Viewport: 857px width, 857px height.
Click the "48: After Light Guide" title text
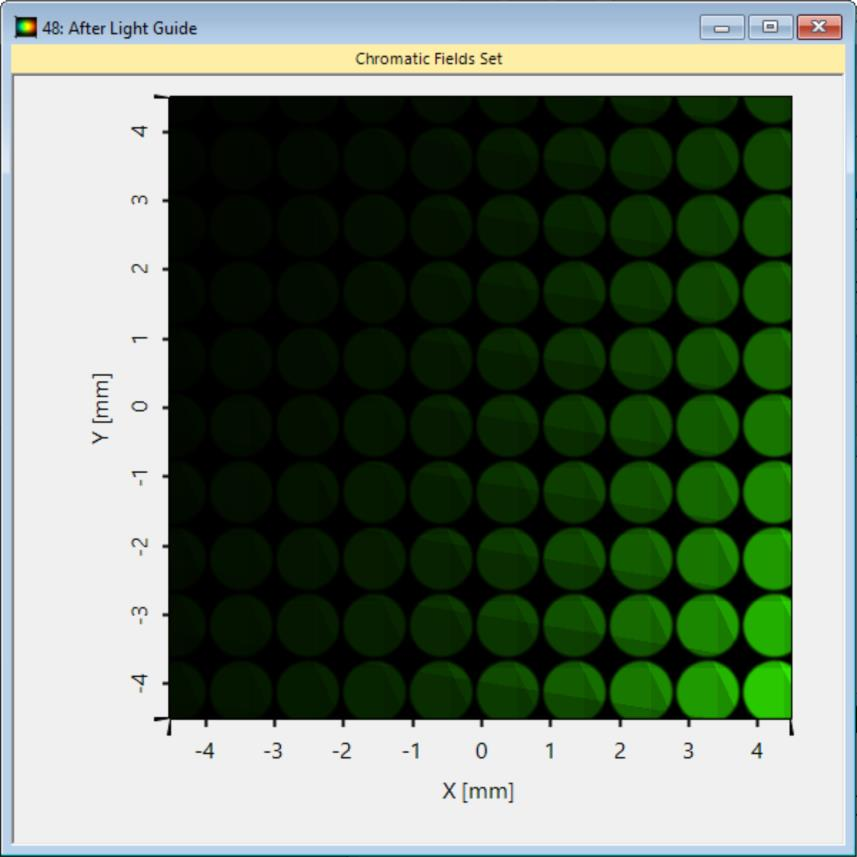pyautogui.click(x=119, y=28)
